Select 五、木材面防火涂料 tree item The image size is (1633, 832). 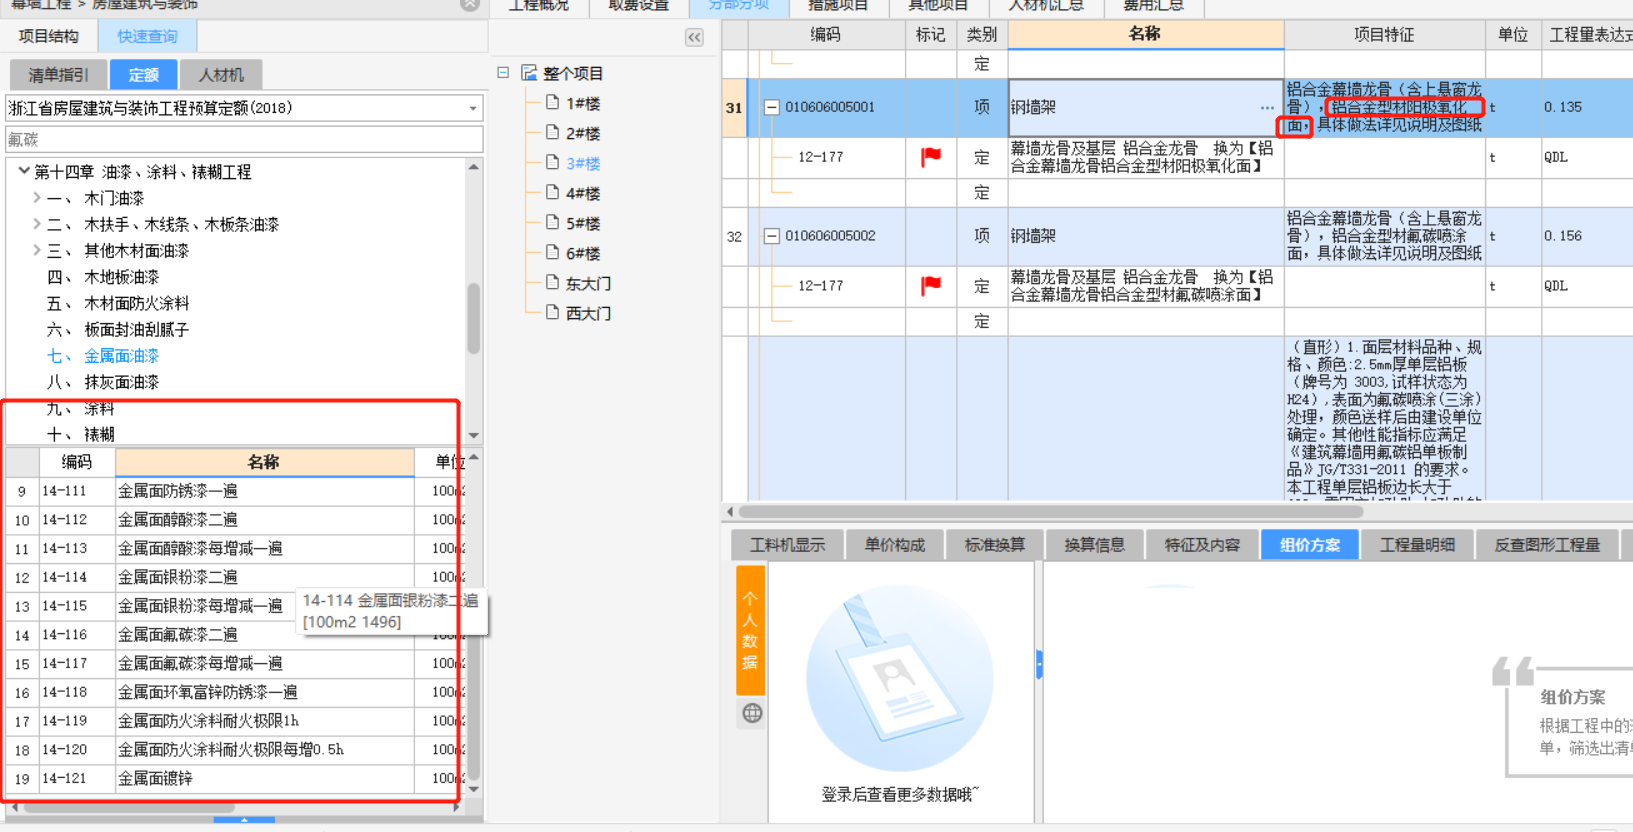(117, 303)
